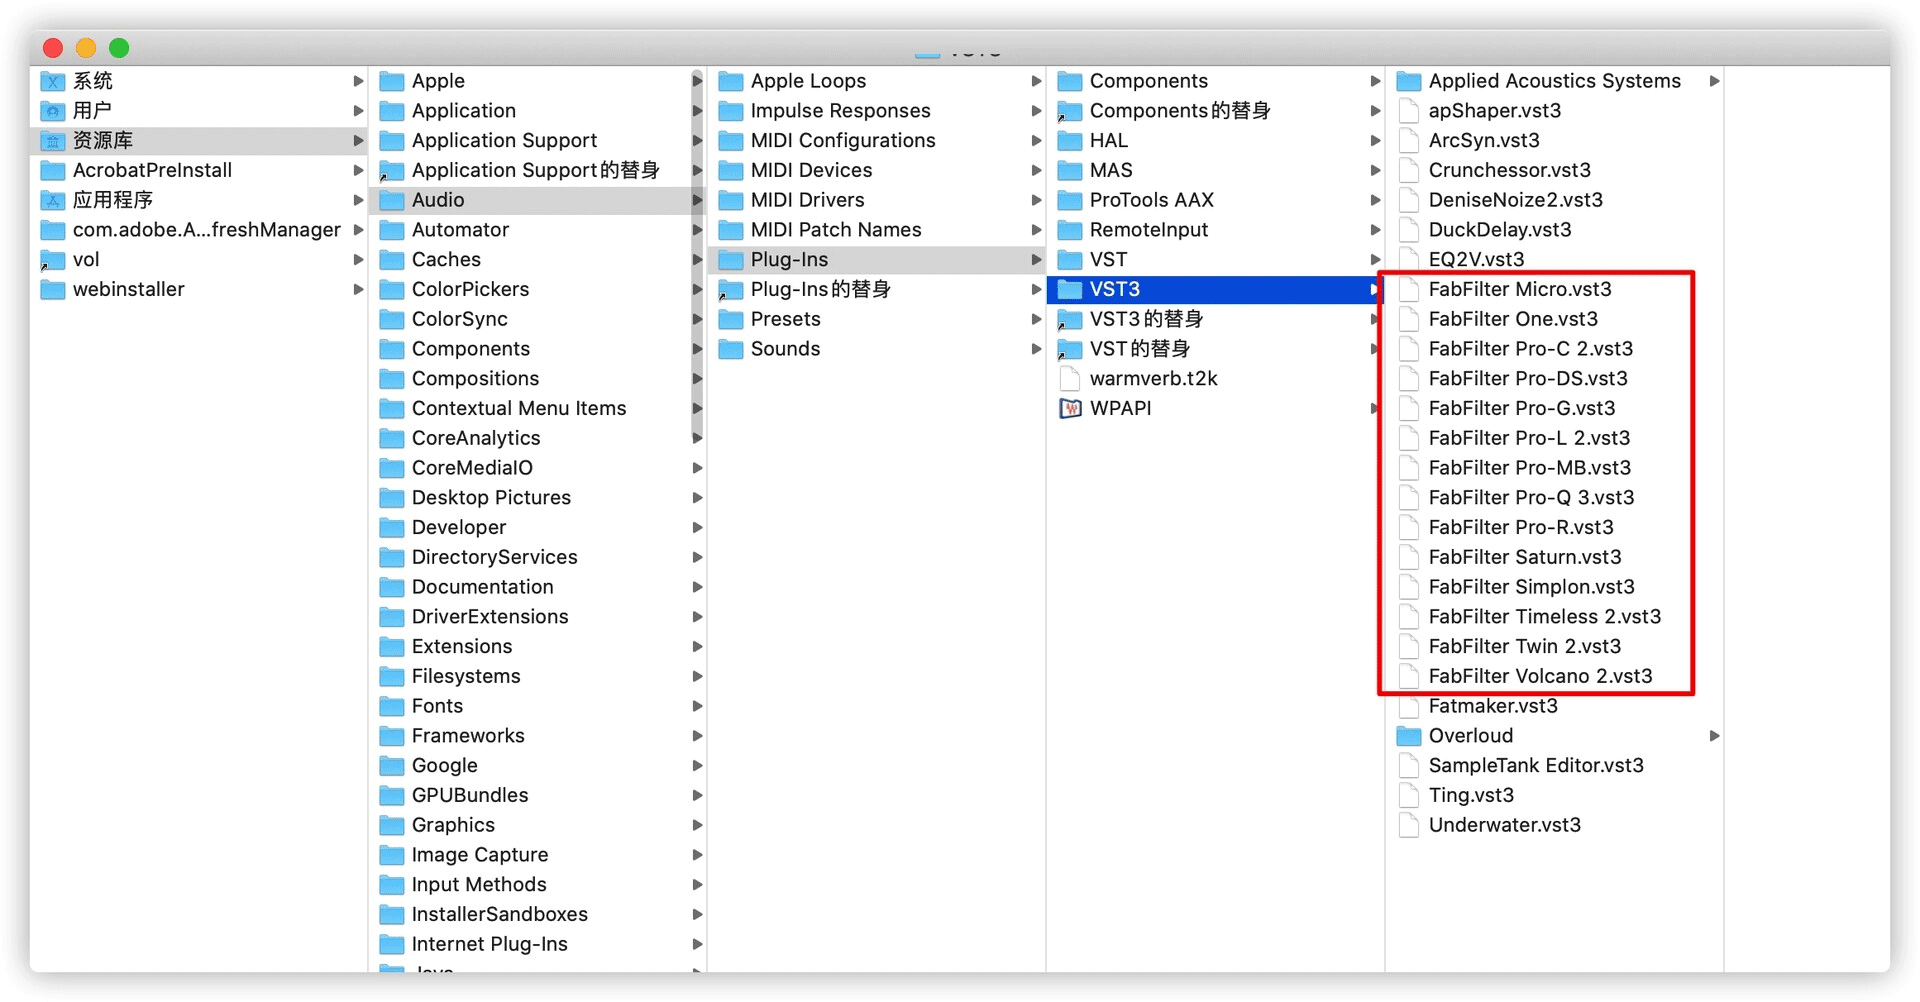Click the Audio folder icon
Screen dimensions: 1920x1002
pos(392,200)
